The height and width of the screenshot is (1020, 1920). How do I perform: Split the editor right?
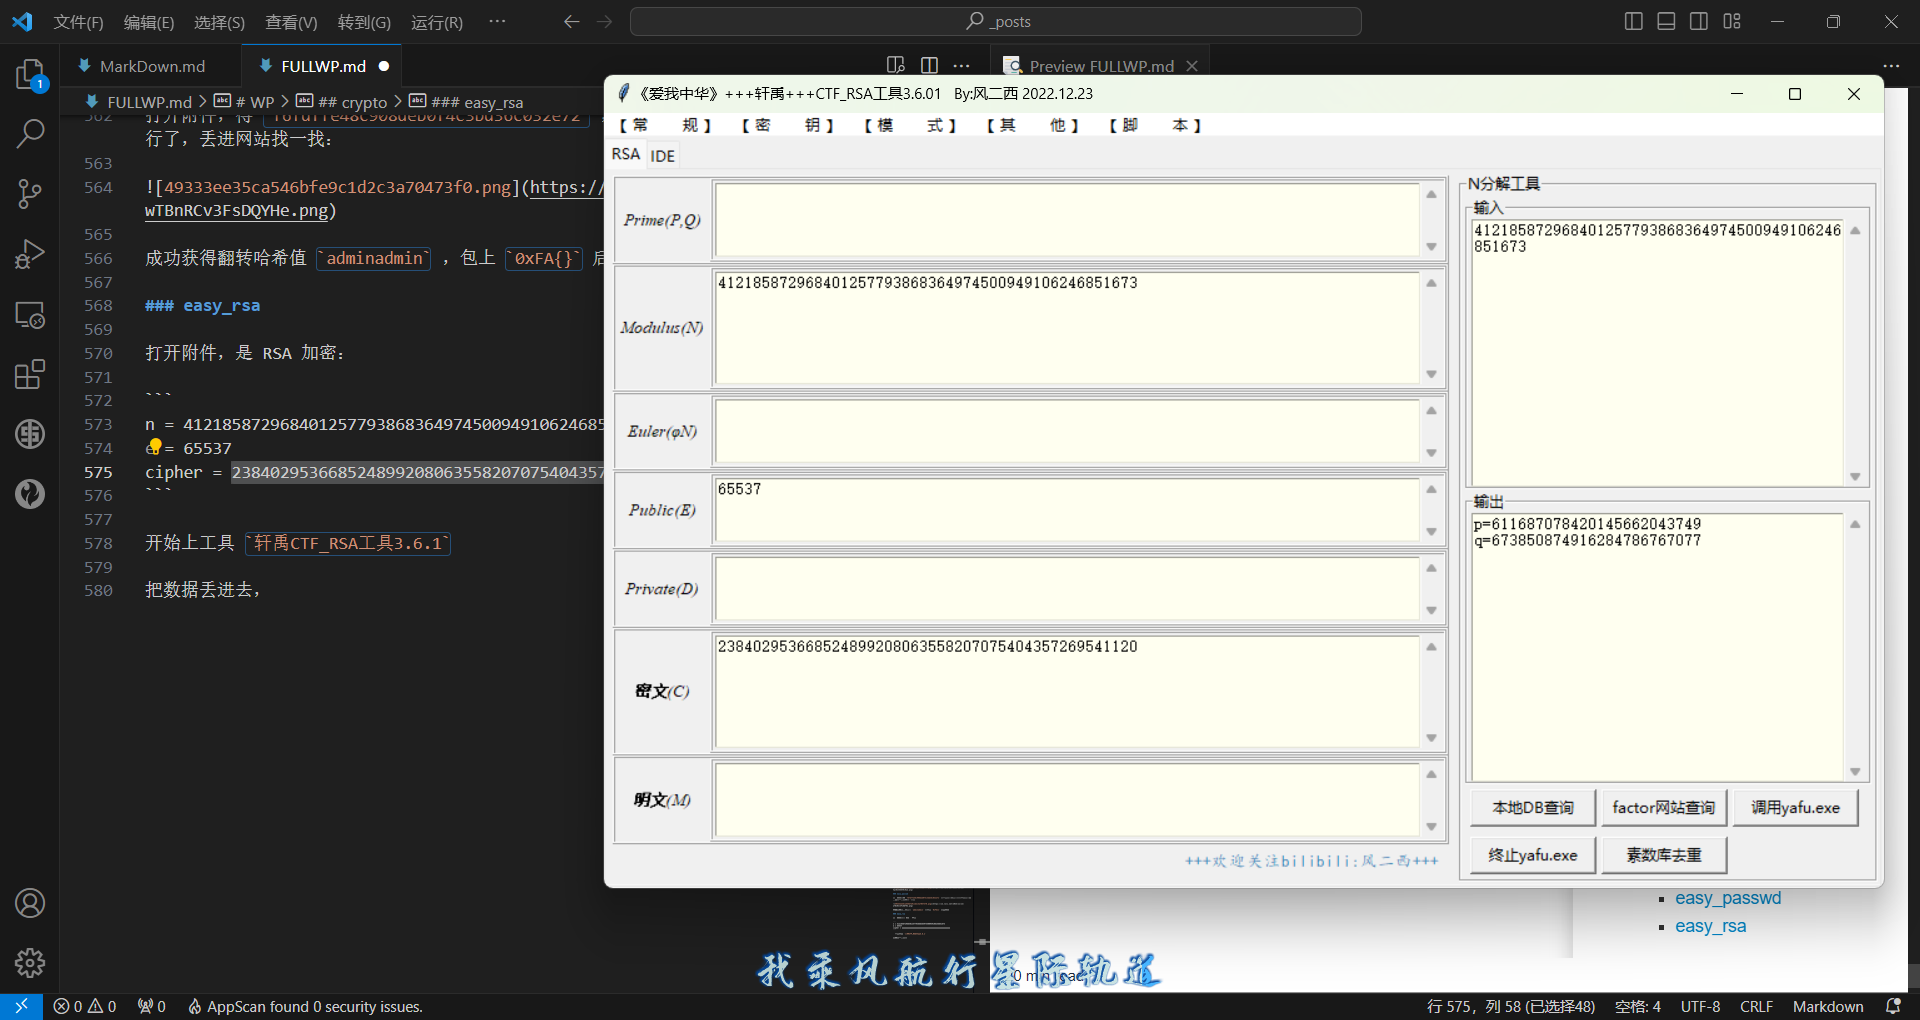929,65
